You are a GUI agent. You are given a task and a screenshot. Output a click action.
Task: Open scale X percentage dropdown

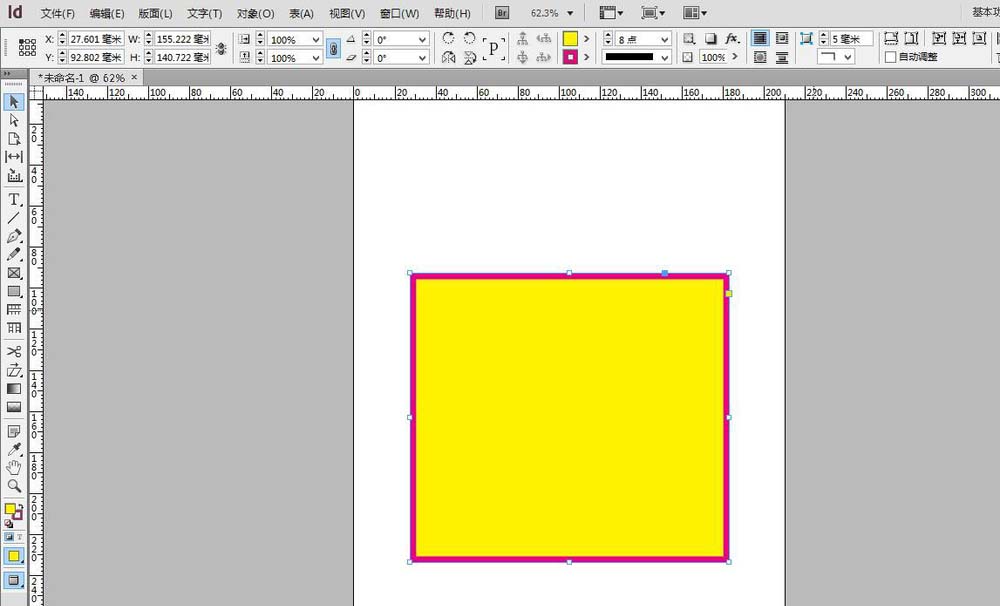click(x=316, y=40)
